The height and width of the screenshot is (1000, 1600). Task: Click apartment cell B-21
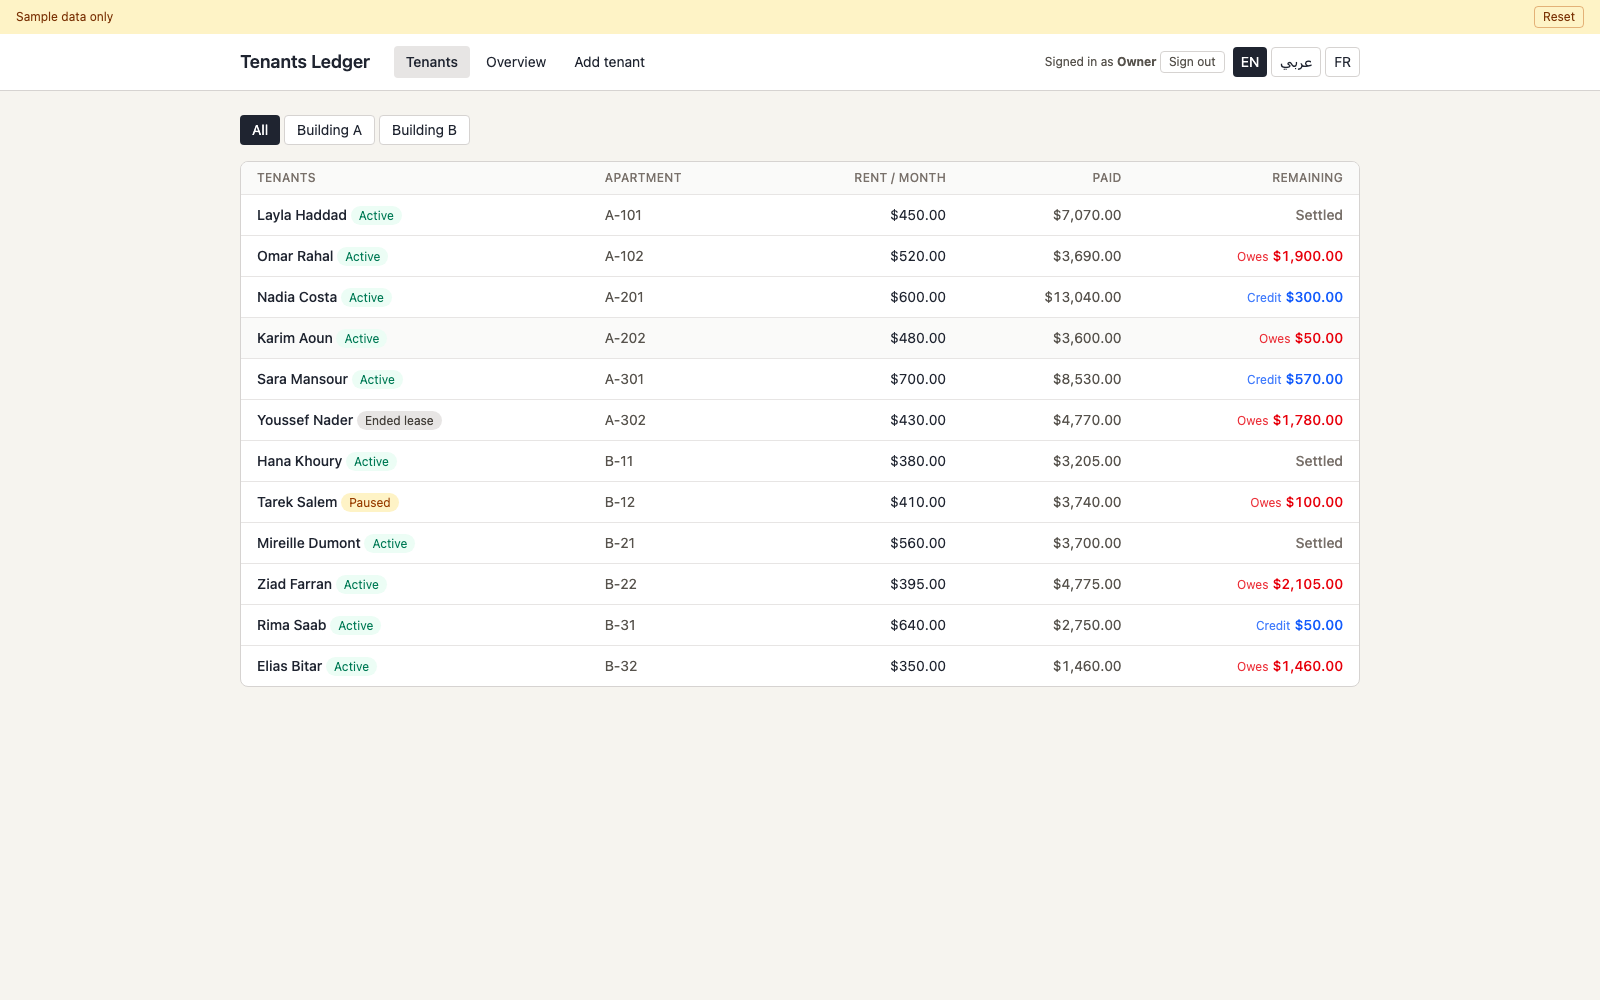pyautogui.click(x=620, y=543)
